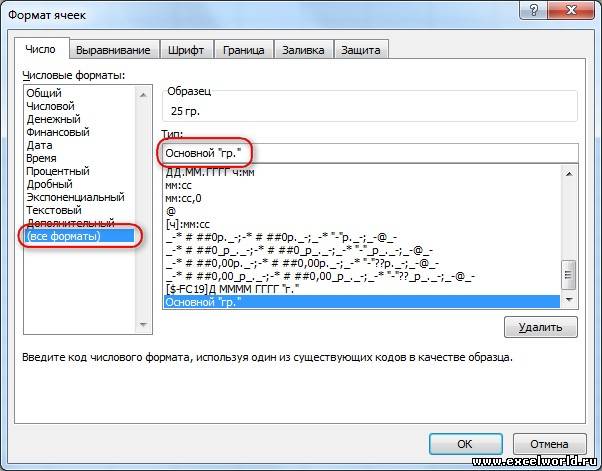This screenshot has height=471, width=602.
Task: Go to the Граница tab
Action: click(244, 50)
